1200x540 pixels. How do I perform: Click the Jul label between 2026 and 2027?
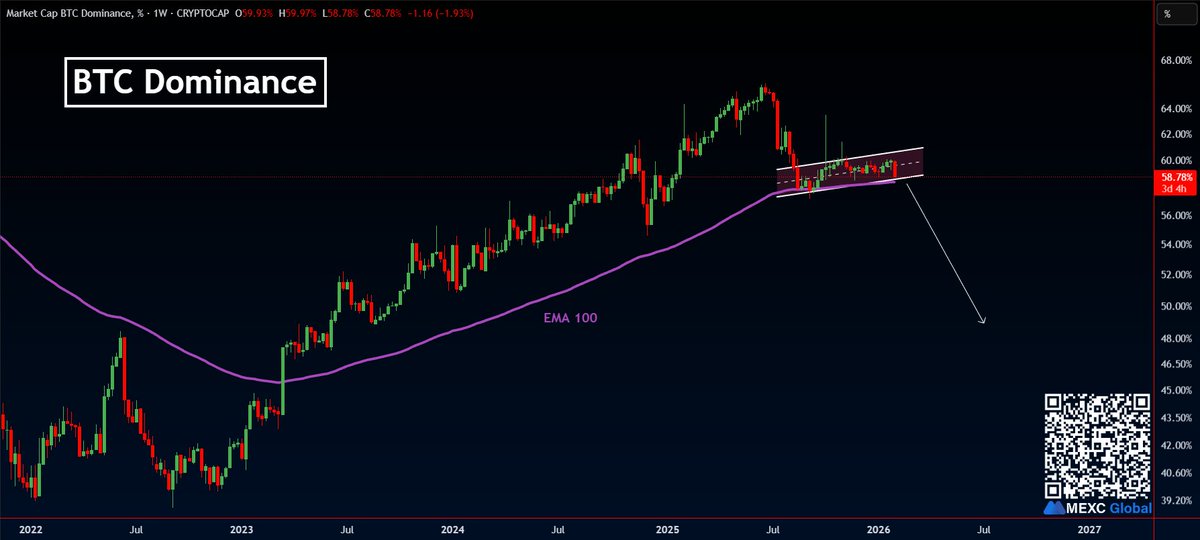[x=984, y=528]
